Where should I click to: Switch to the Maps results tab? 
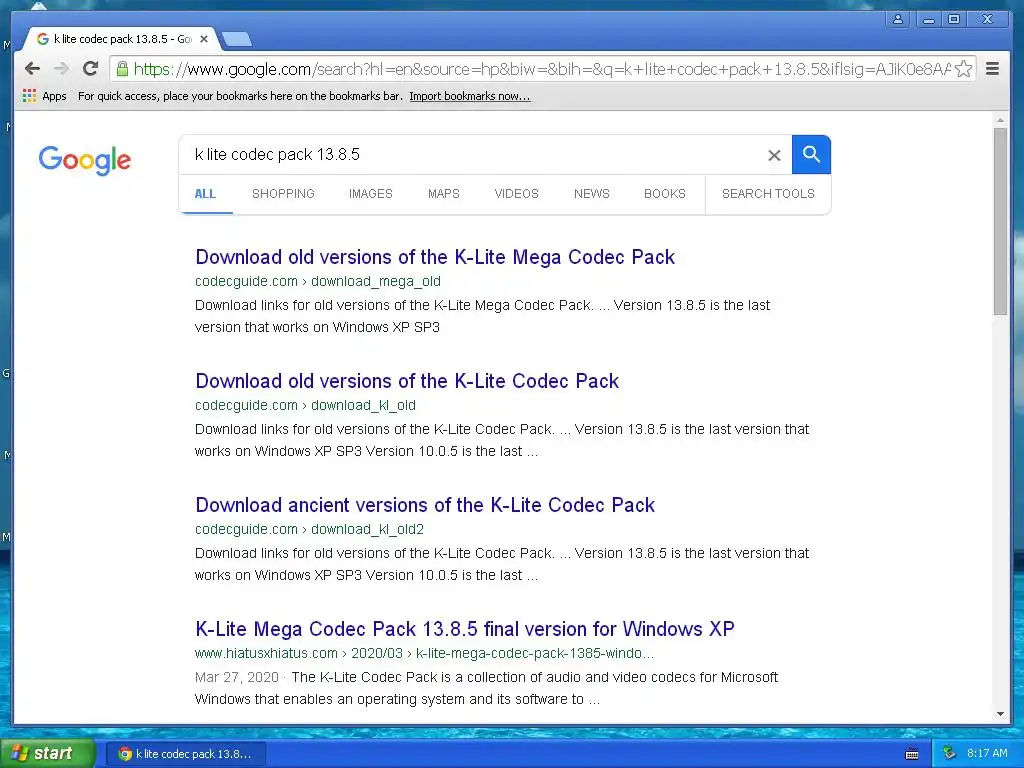coord(443,194)
